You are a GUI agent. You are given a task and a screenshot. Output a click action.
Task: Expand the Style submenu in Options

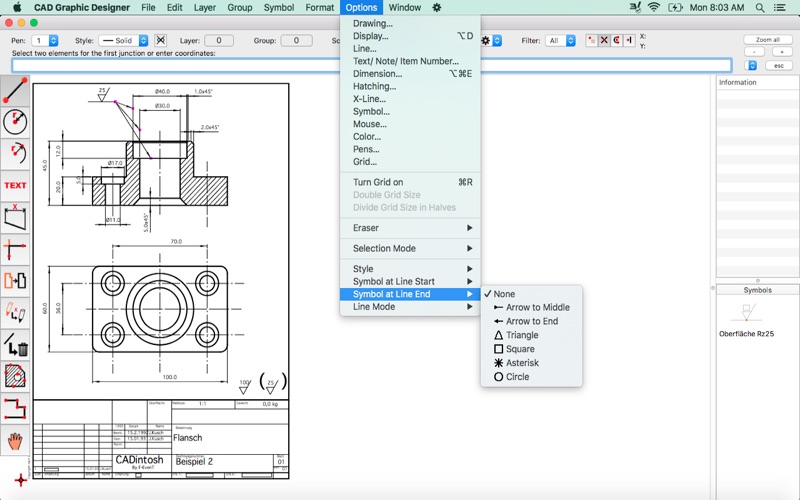click(x=410, y=269)
